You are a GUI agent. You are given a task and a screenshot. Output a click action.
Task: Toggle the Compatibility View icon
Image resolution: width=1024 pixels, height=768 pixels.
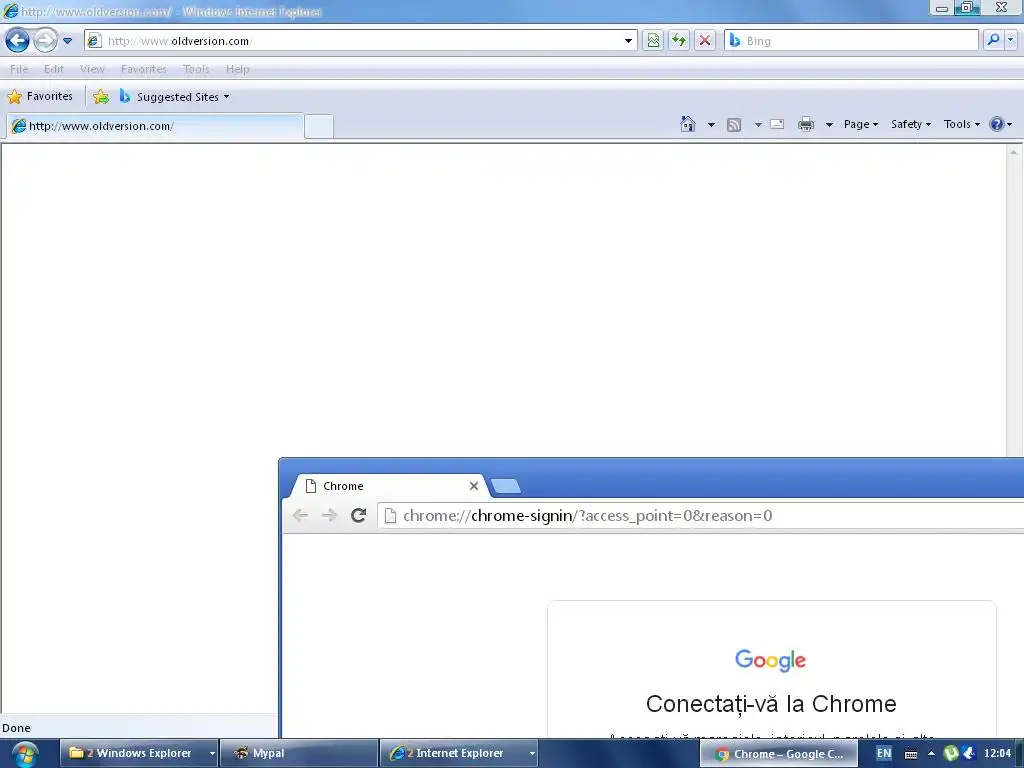coord(653,40)
